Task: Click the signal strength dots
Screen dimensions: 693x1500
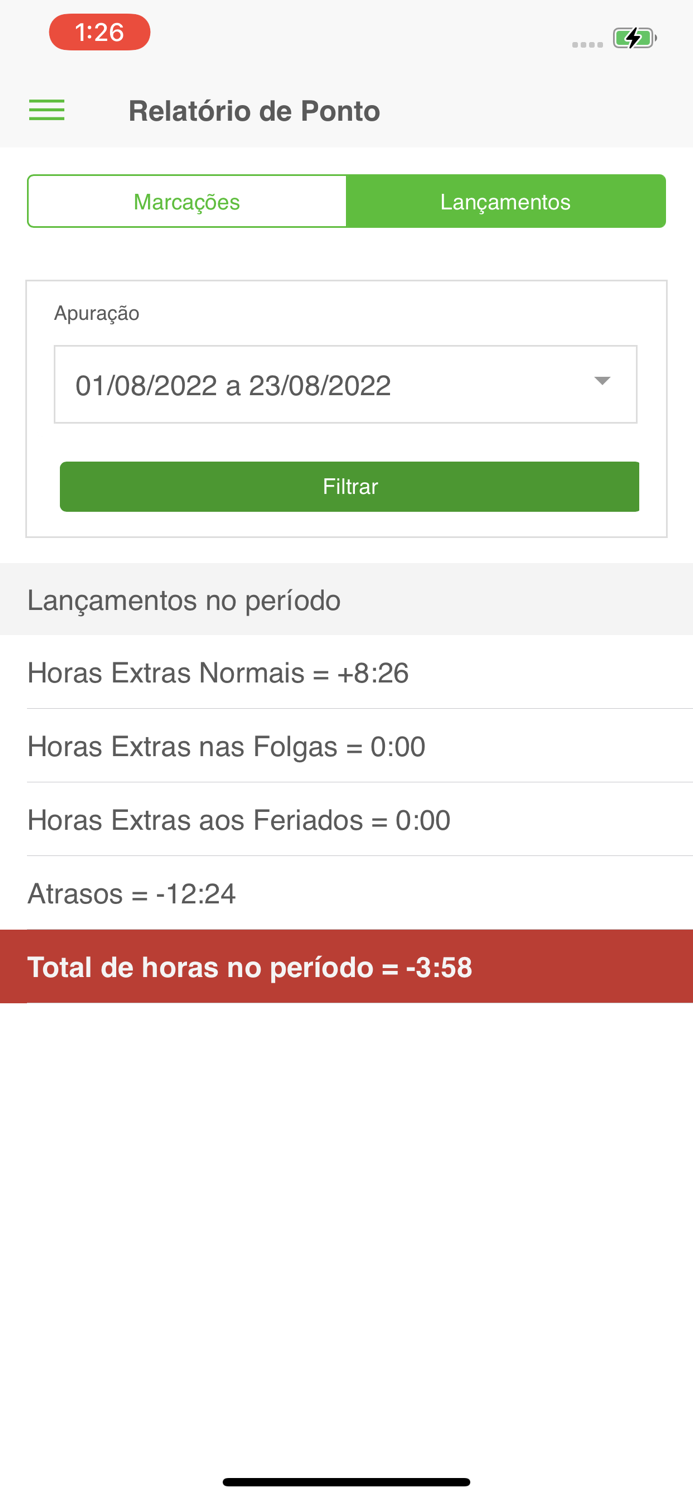Action: point(586,42)
